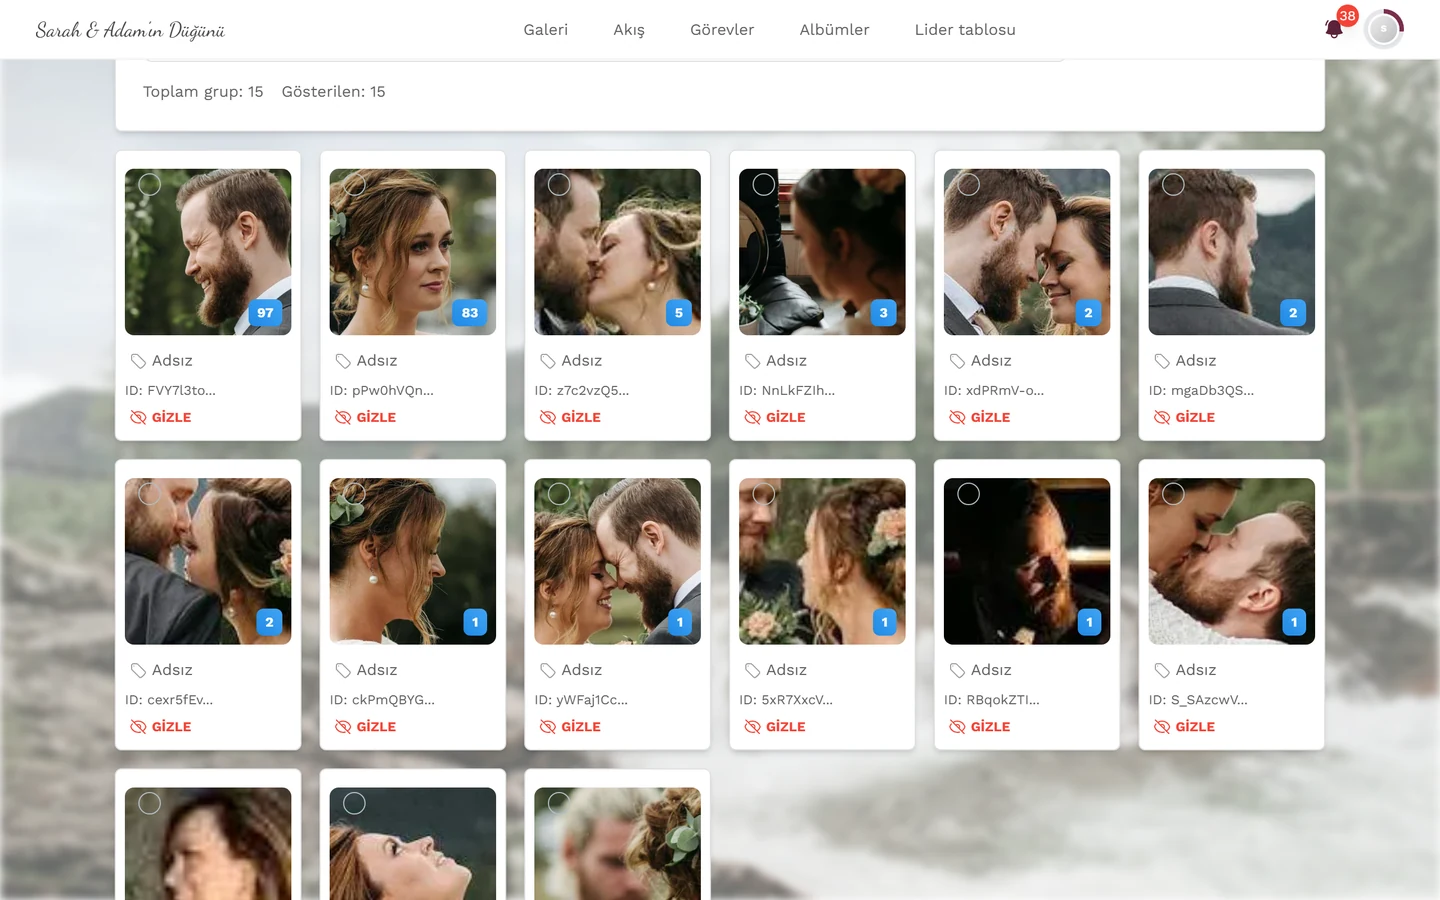This screenshot has height=900, width=1440.
Task: Click tag icon on xdPRmV-o card
Action: tap(957, 361)
